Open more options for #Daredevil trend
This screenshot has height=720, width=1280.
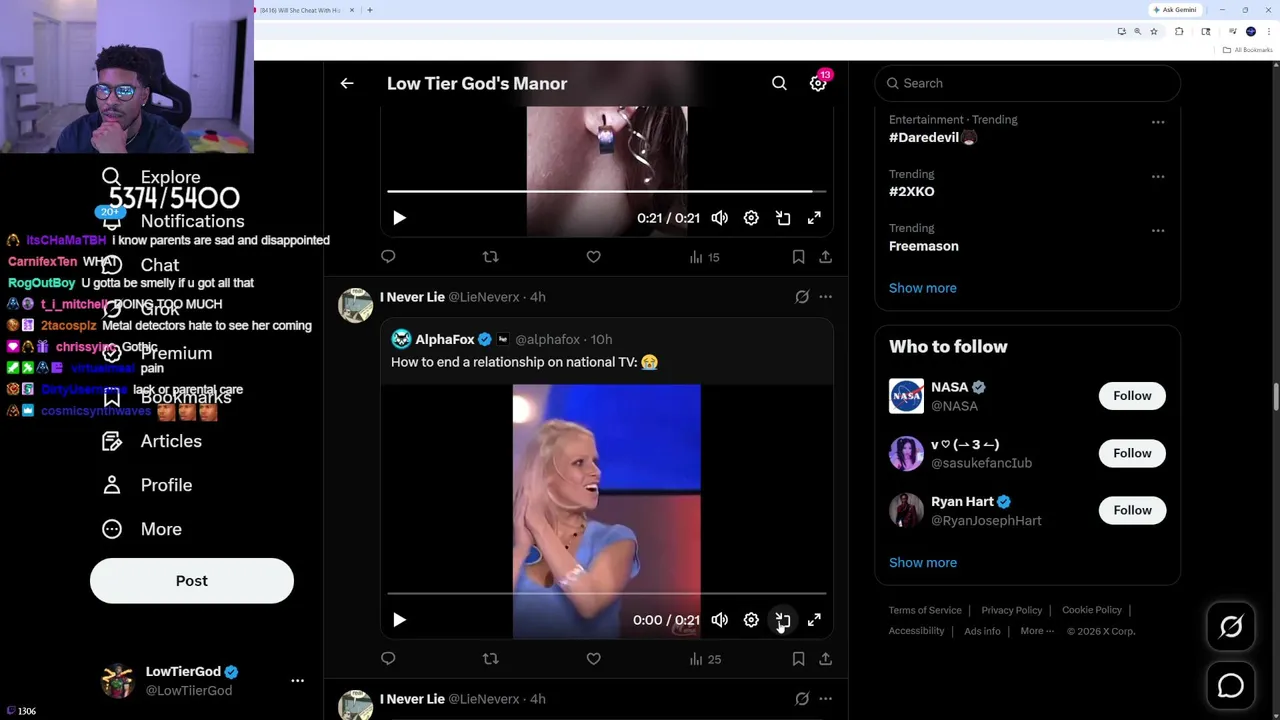pos(1158,122)
